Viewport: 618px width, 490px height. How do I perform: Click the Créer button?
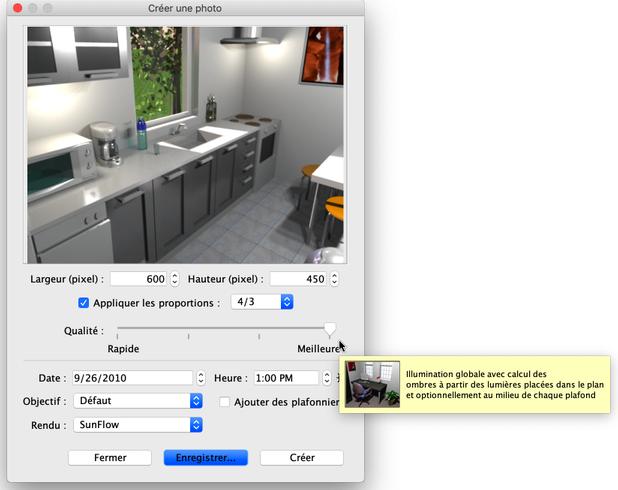(301, 457)
